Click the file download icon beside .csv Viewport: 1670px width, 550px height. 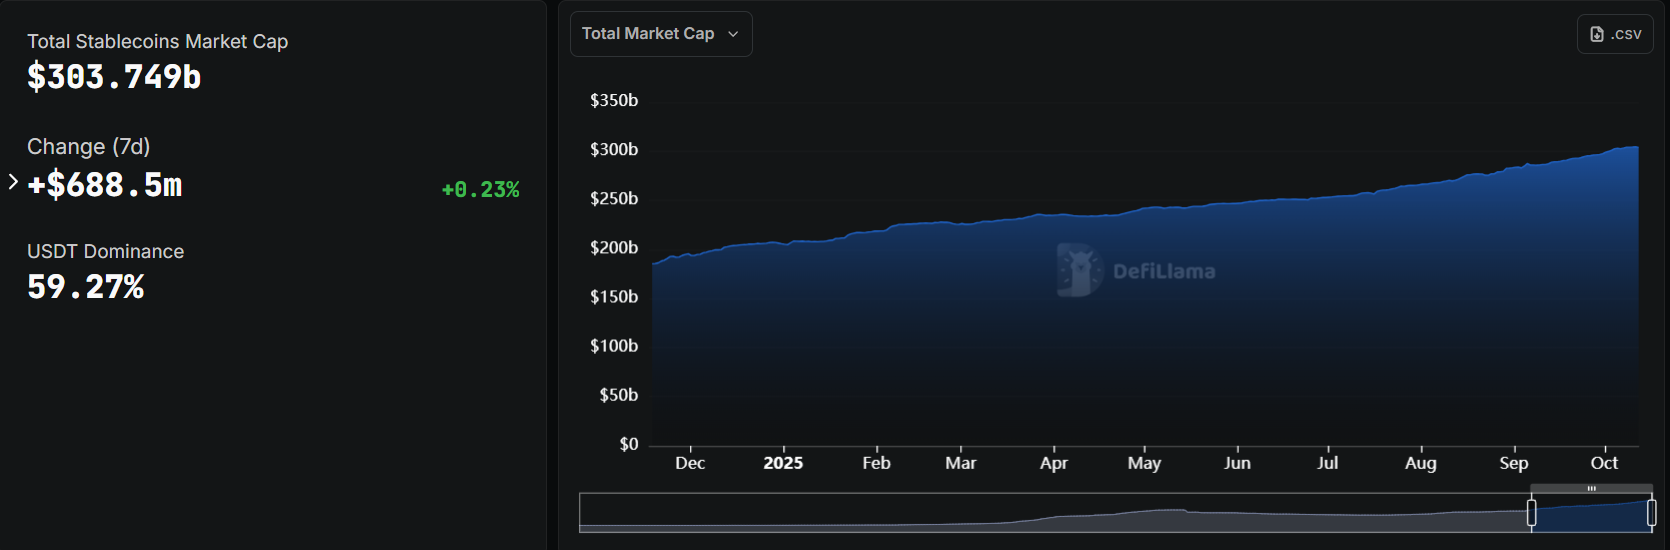(x=1597, y=34)
